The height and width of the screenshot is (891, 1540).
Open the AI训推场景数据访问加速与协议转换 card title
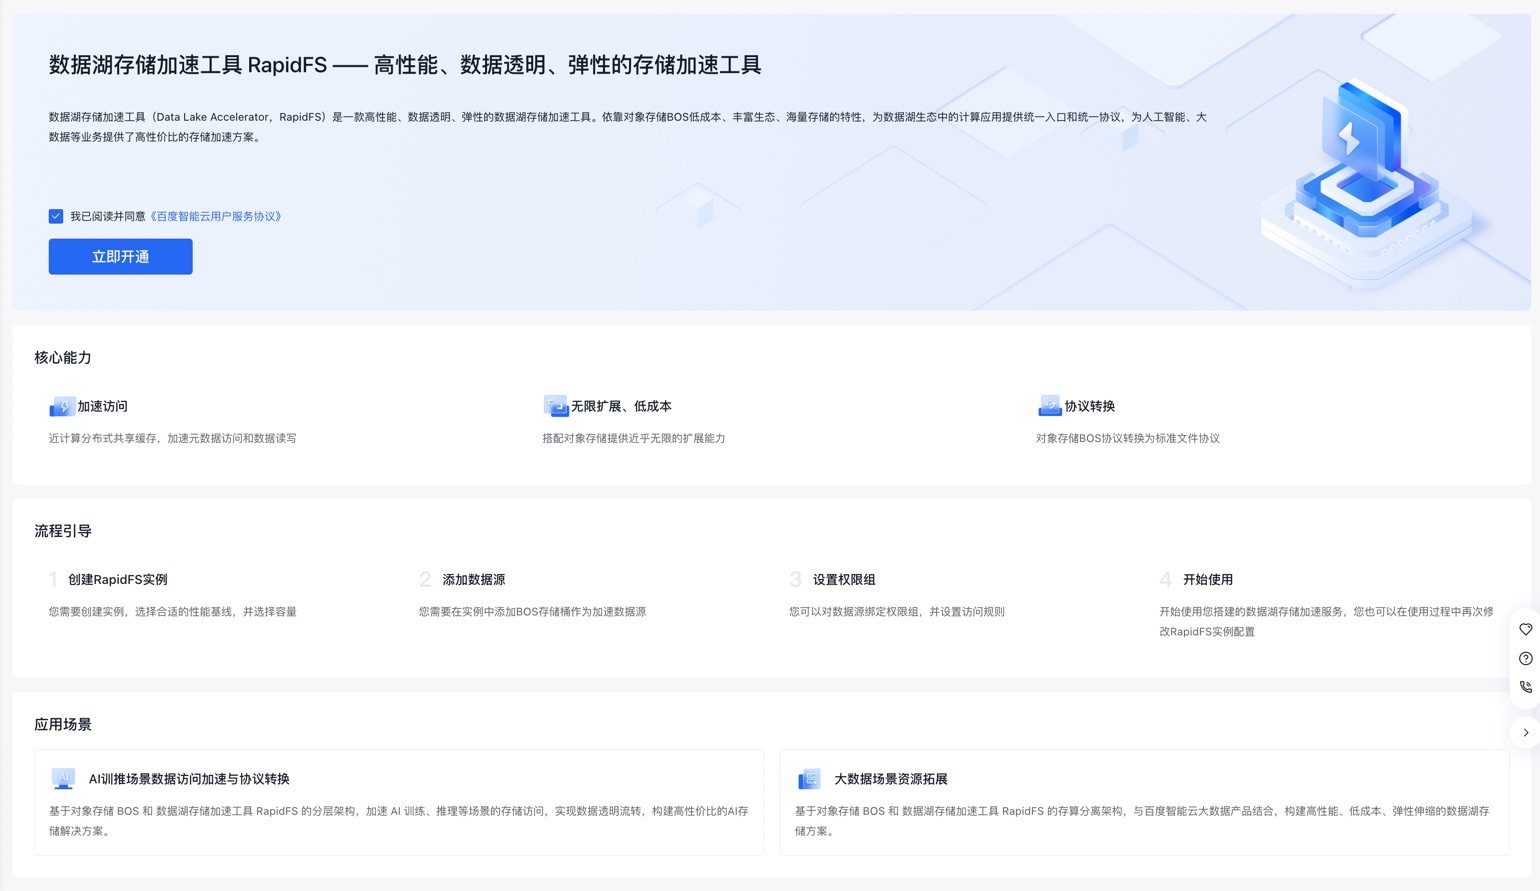189,778
